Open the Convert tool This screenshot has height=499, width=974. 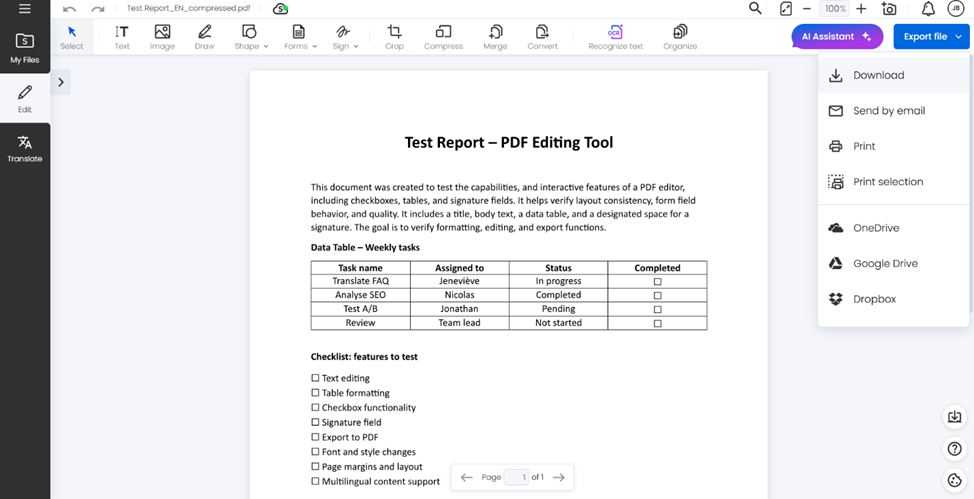[x=542, y=37]
